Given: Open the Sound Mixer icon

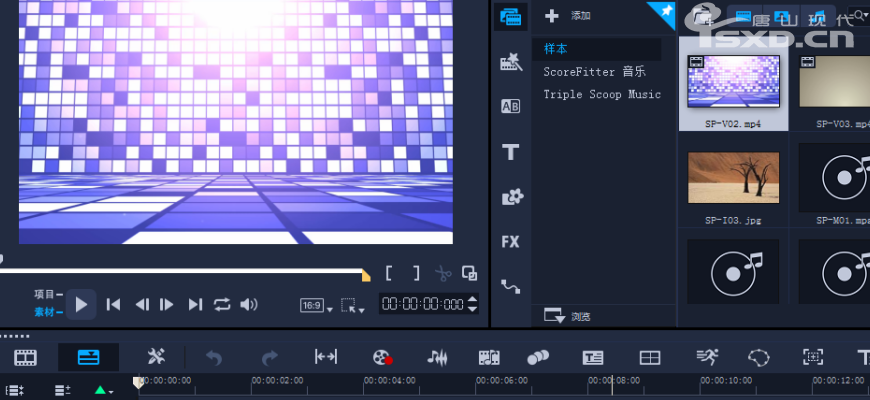Looking at the screenshot, I should point(436,357).
